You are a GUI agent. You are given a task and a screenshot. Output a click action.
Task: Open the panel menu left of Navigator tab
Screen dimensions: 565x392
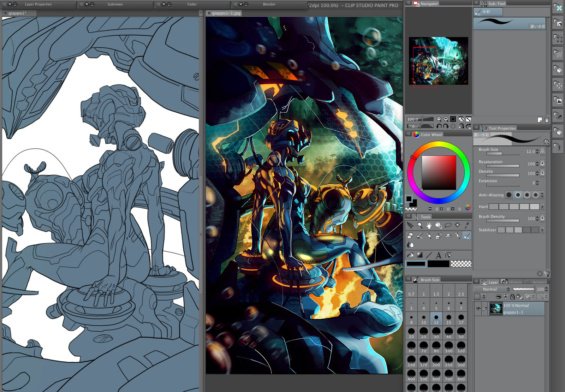click(x=408, y=4)
